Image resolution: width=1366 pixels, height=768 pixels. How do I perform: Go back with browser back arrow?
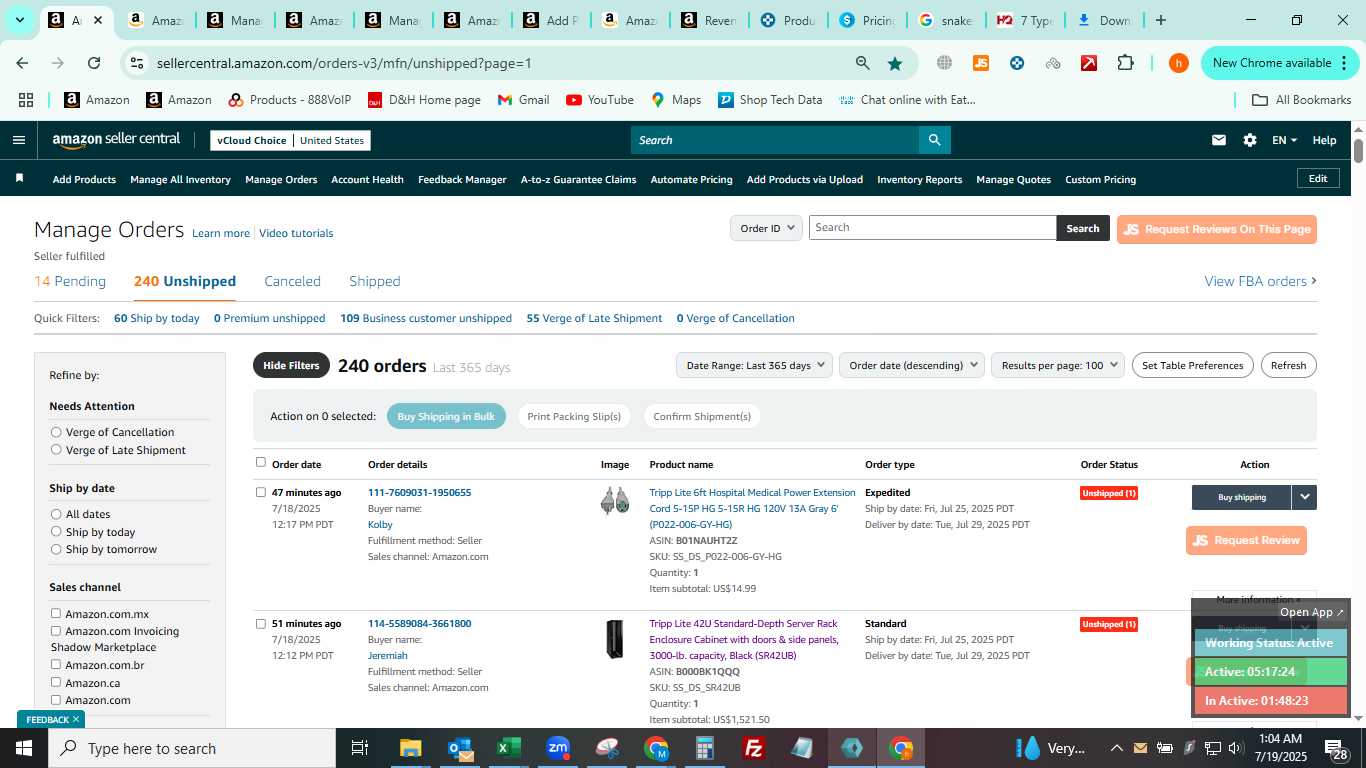point(22,63)
